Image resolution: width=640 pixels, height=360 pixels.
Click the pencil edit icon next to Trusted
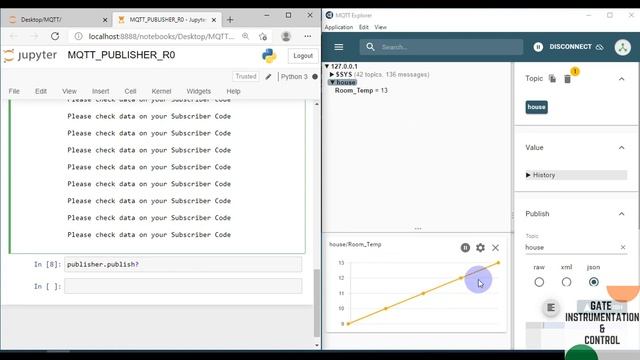(x=268, y=76)
